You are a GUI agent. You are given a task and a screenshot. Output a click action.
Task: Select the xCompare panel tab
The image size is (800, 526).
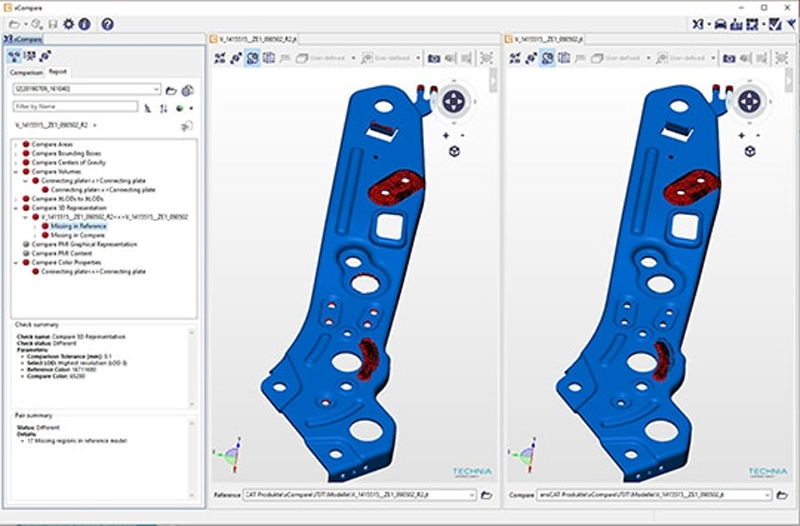[x=22, y=39]
